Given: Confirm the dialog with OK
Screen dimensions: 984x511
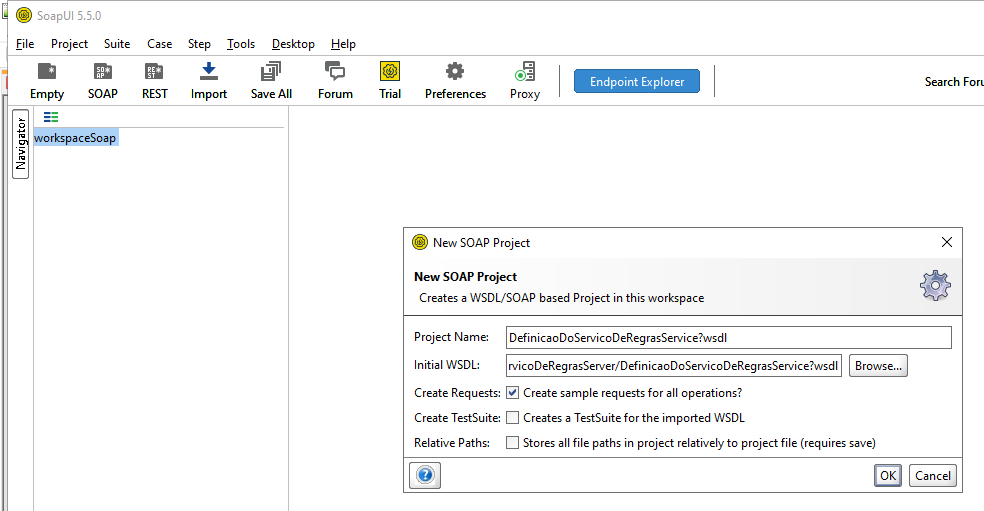Looking at the screenshot, I should click(888, 476).
